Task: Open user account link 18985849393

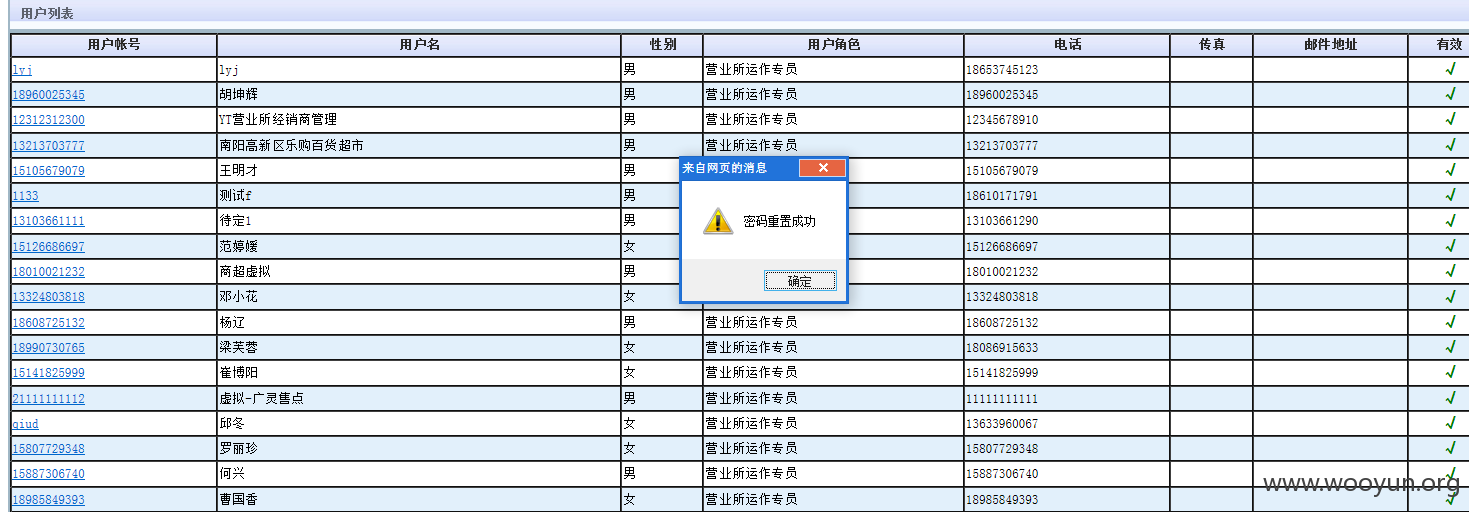Action: click(x=48, y=500)
